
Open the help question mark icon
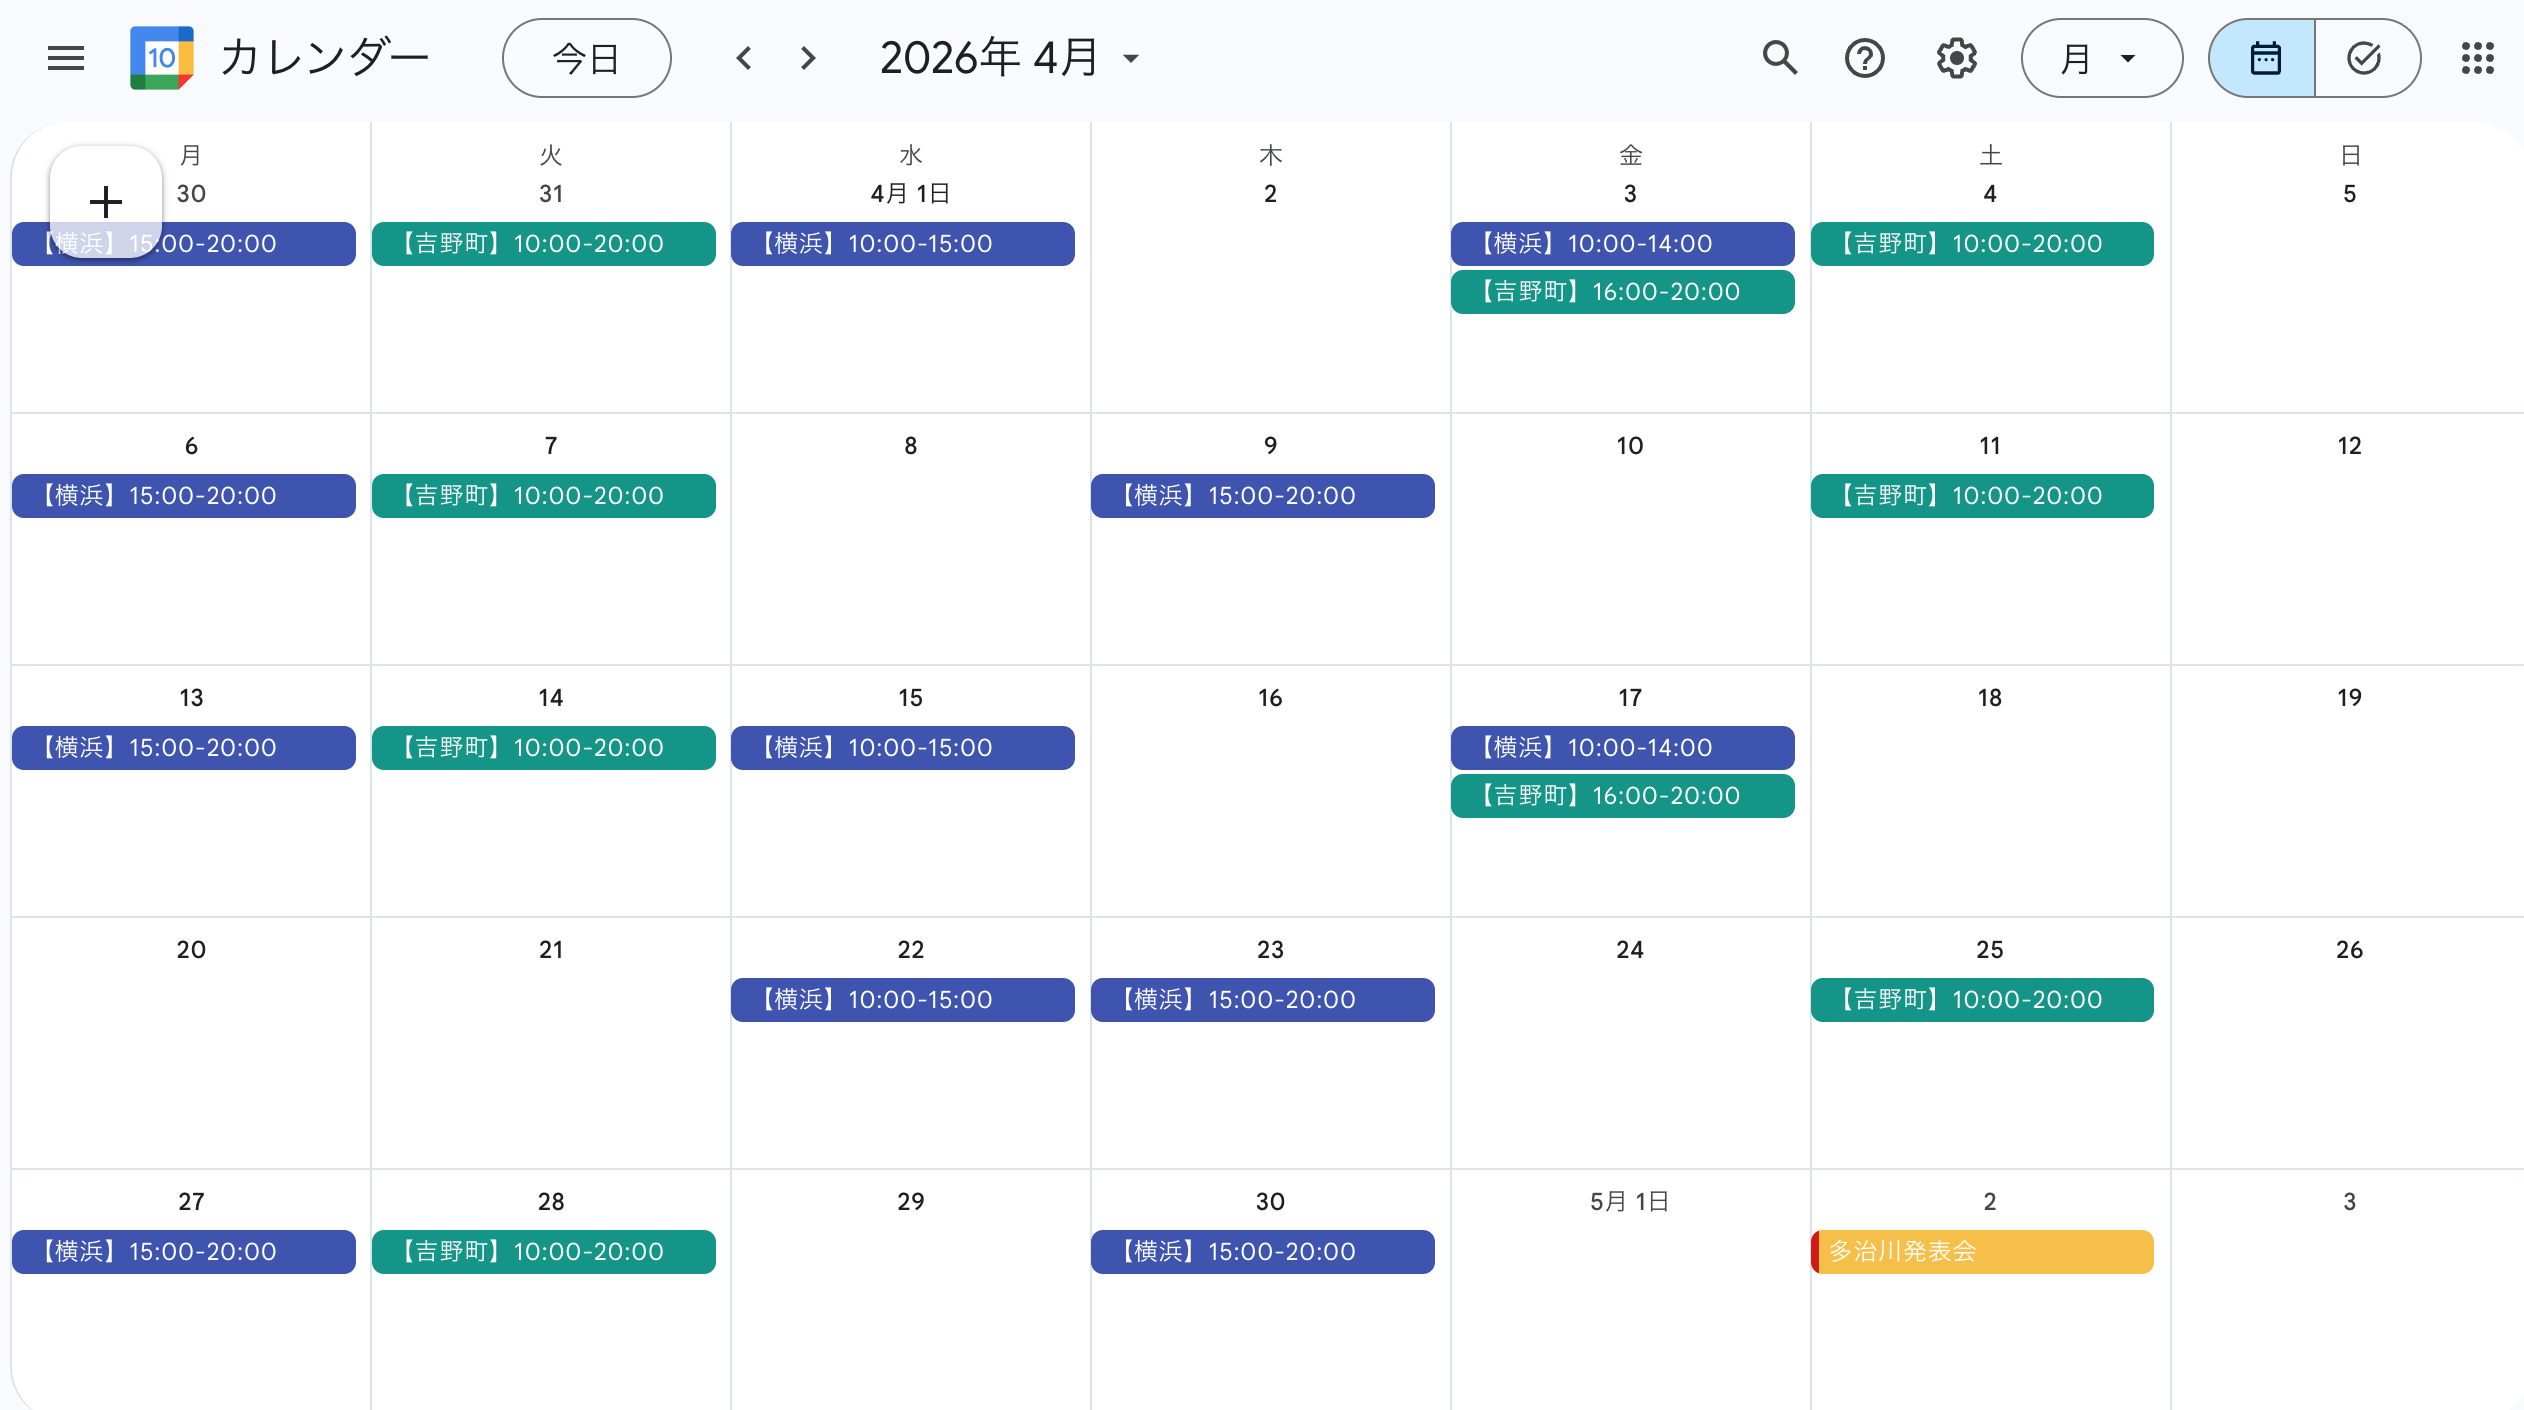point(1864,58)
